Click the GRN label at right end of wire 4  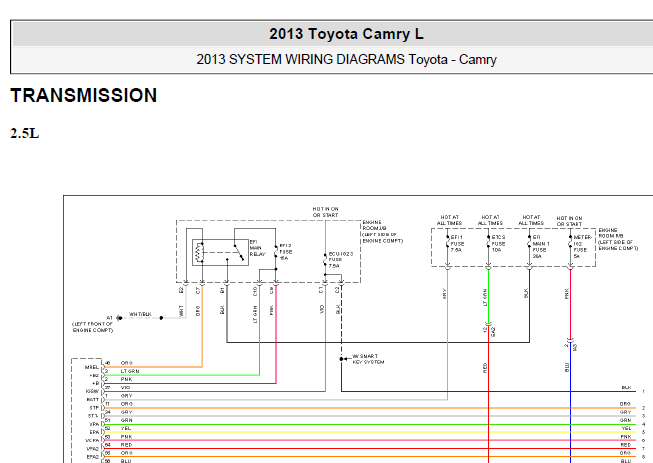tap(626, 420)
